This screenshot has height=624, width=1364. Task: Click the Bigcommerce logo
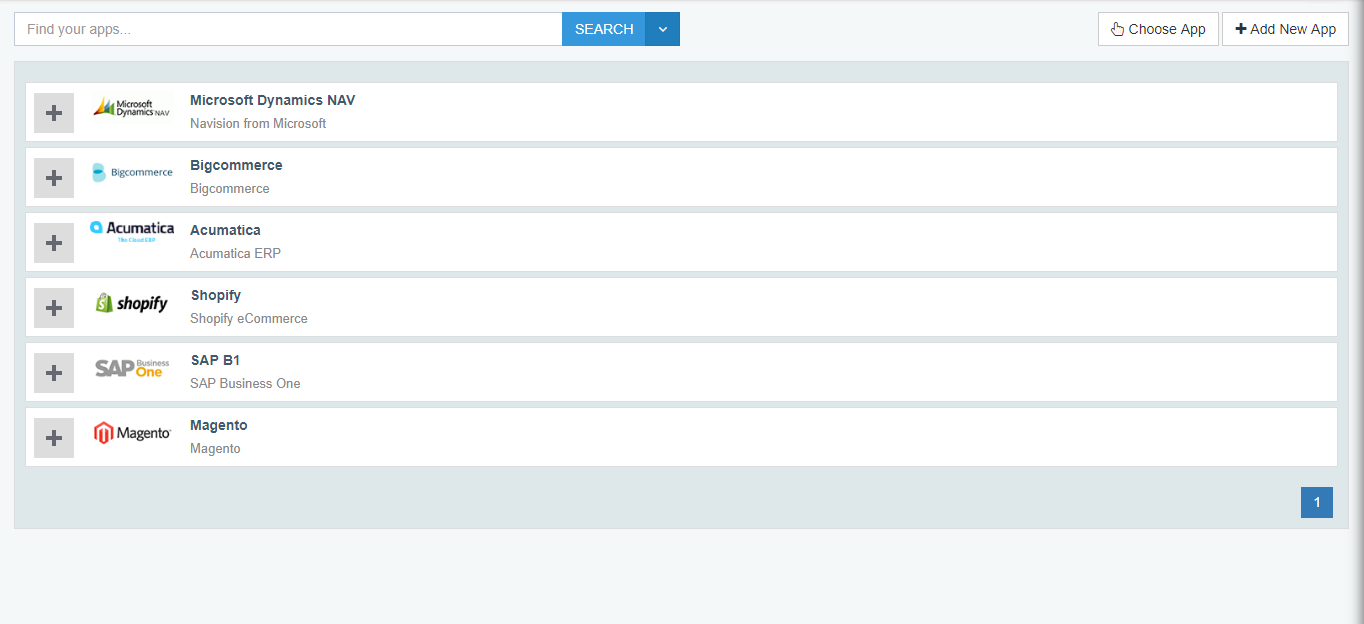[x=131, y=172]
